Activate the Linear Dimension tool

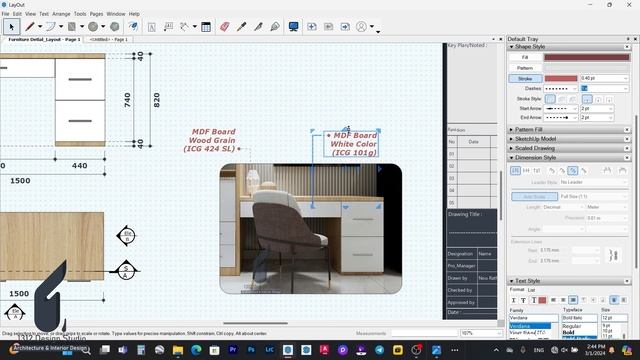[184, 27]
